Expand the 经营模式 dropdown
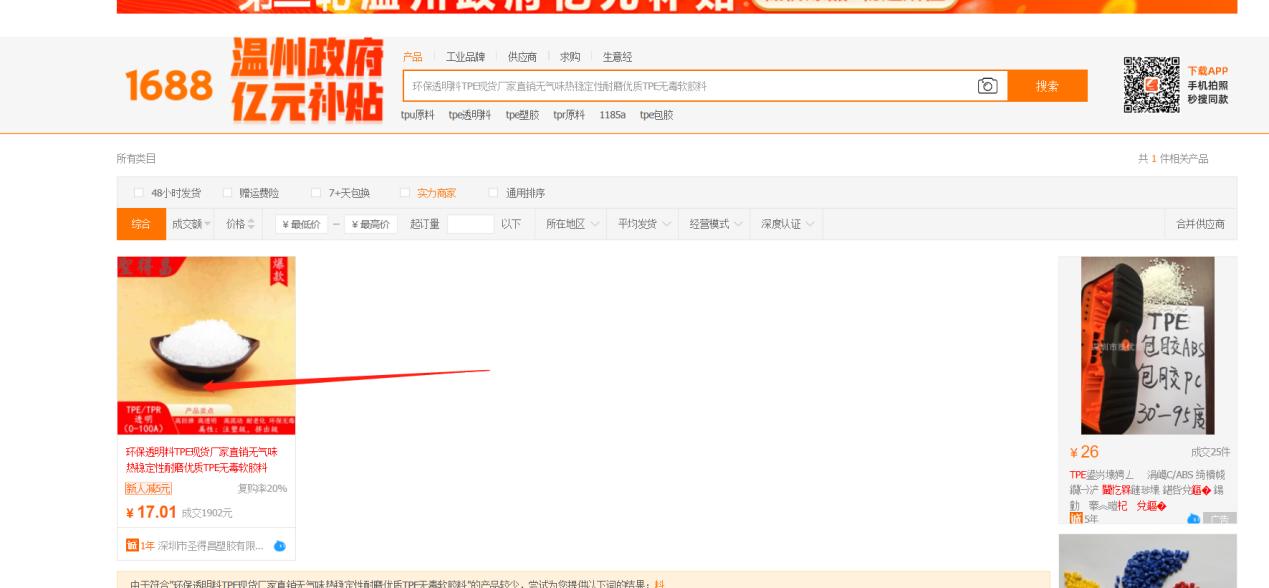Viewport: 1269px width, 588px height. pos(715,225)
